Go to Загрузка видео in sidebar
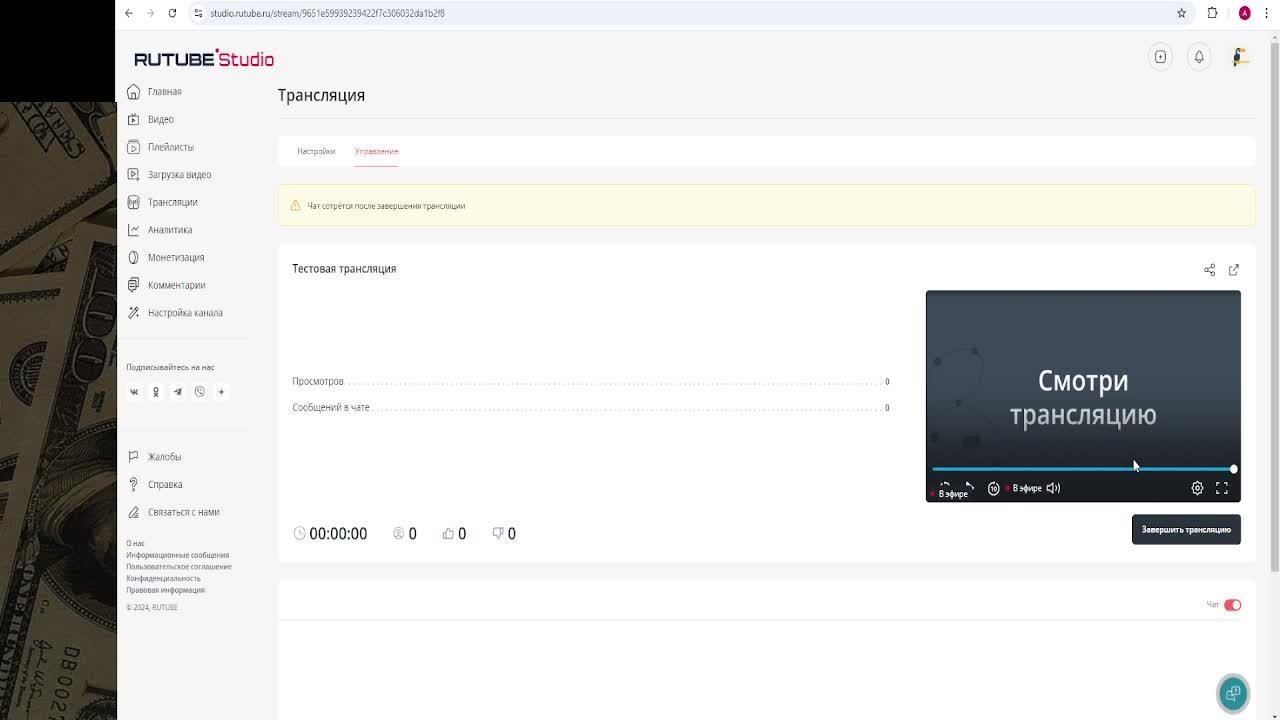This screenshot has height=720, width=1280. point(169,175)
